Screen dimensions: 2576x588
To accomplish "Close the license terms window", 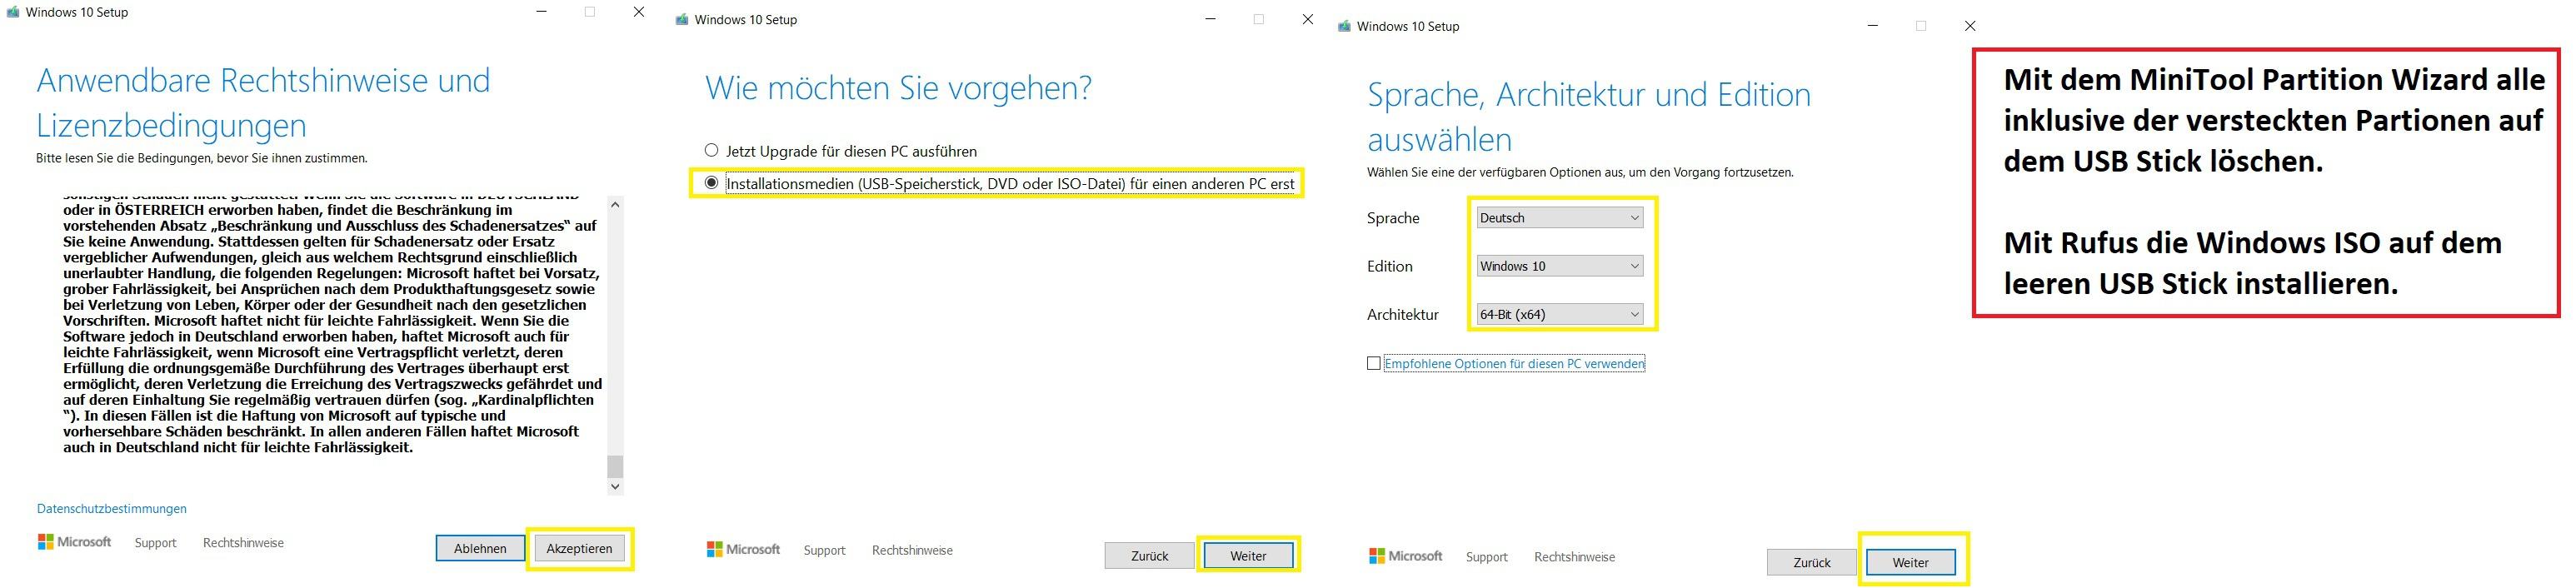I will (x=639, y=12).
